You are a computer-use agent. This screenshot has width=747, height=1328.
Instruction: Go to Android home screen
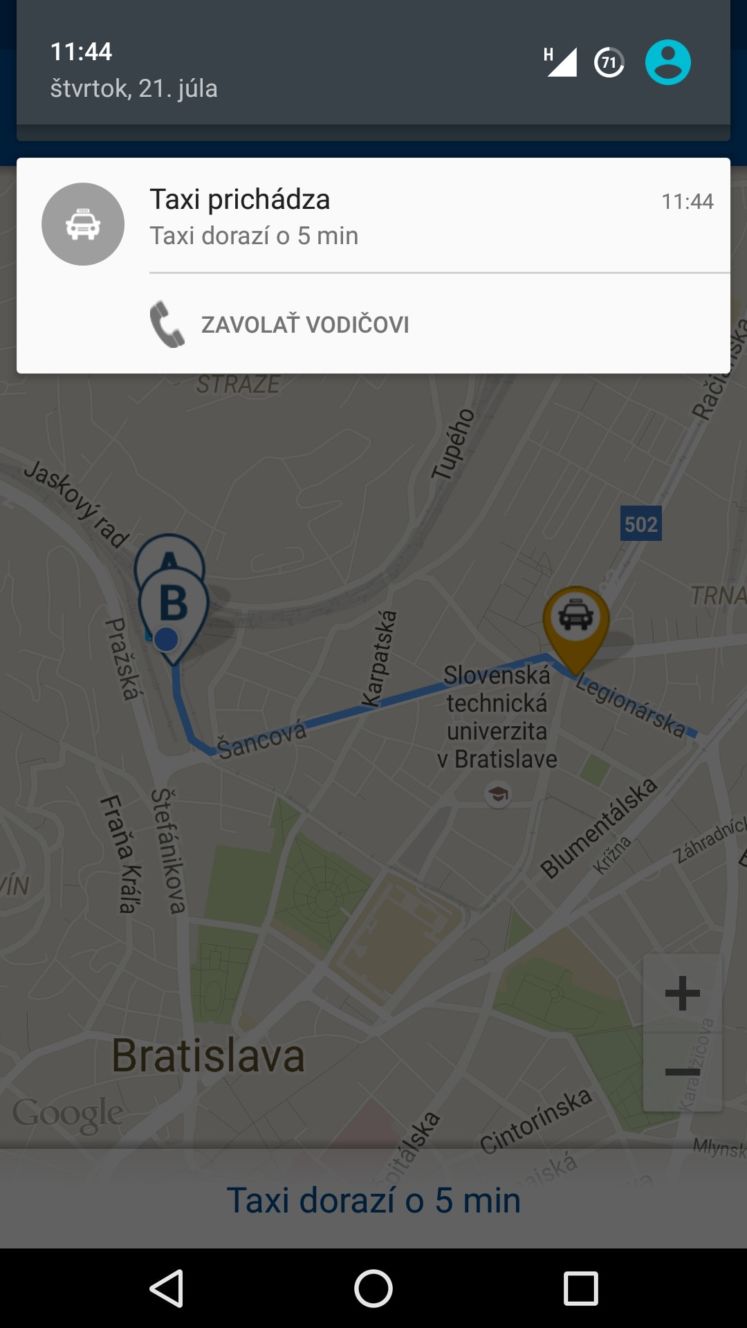coord(373,1288)
